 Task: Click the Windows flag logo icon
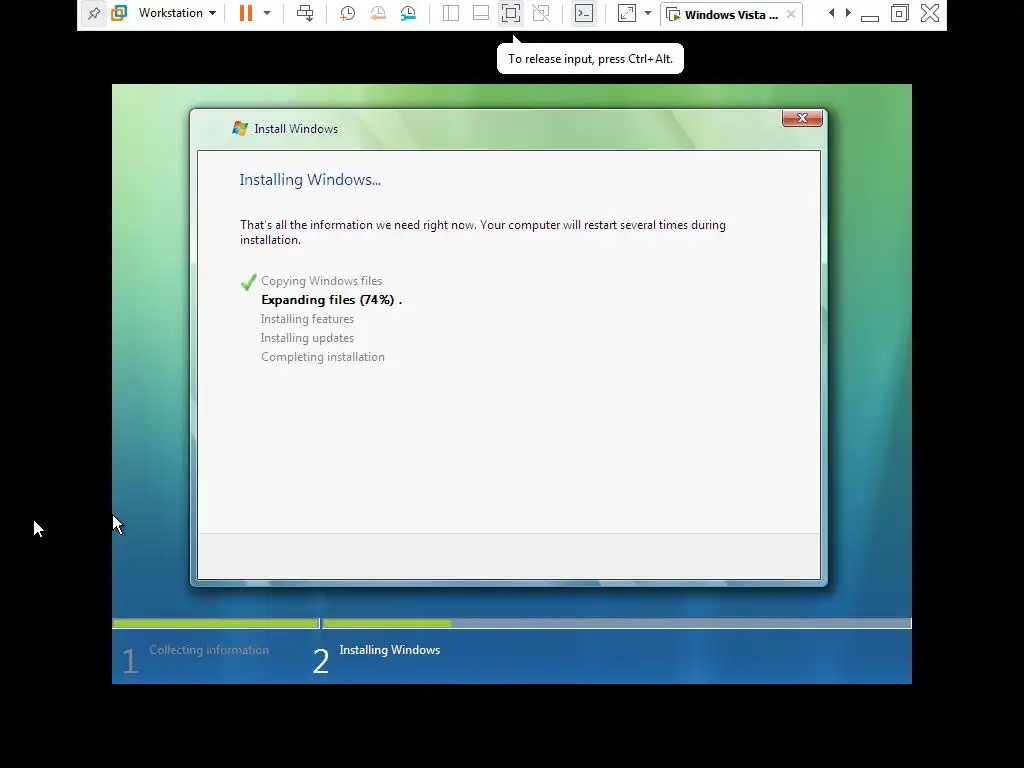[240, 128]
